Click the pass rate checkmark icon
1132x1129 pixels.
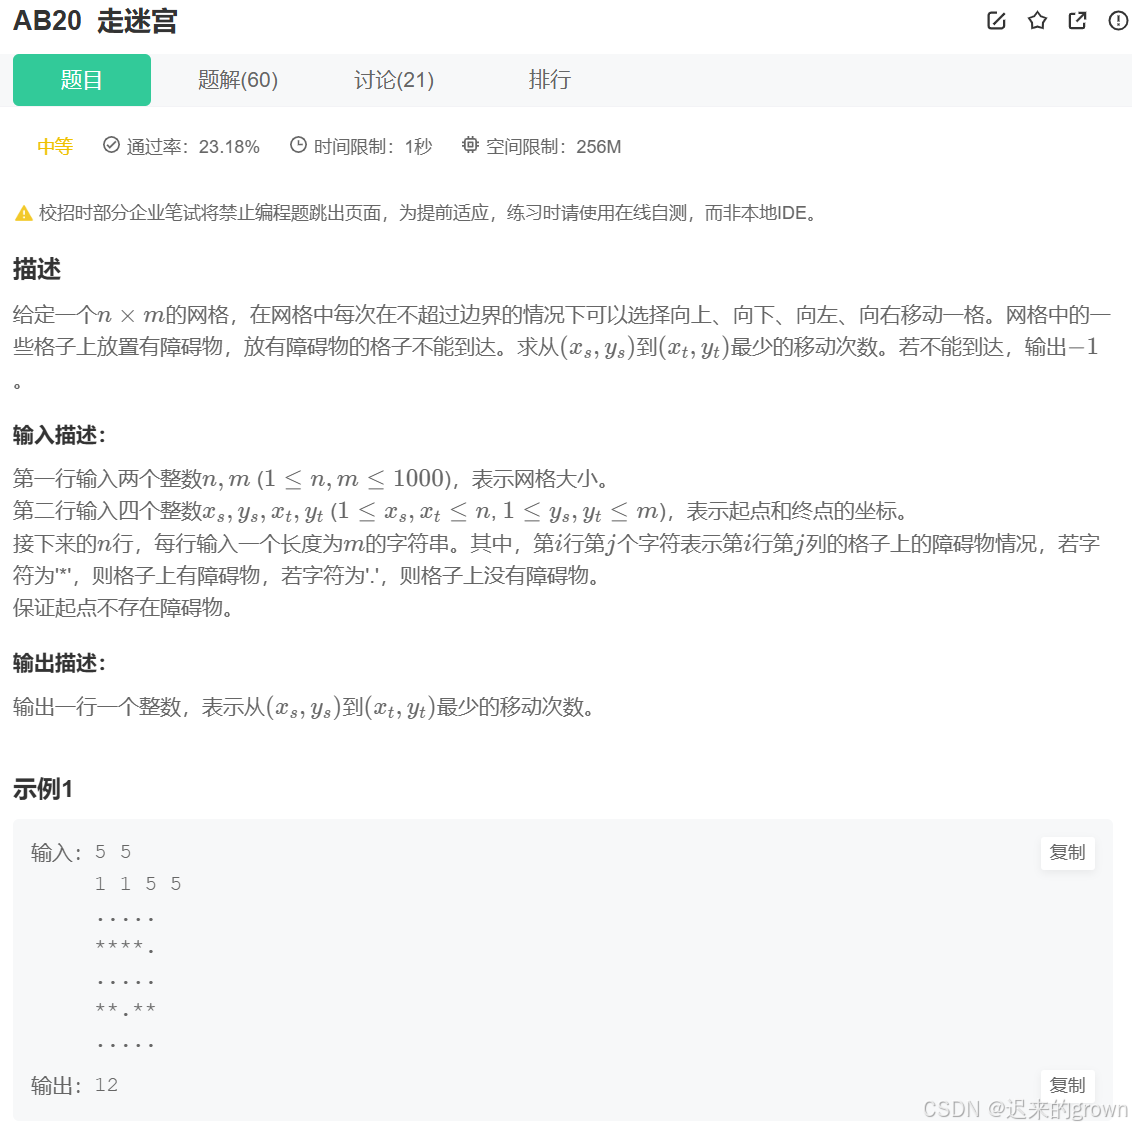coord(111,145)
